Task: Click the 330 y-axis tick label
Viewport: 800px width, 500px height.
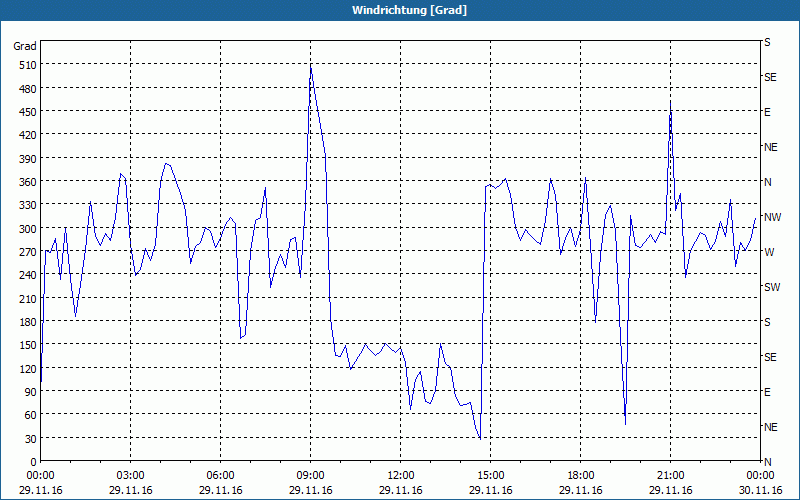Action: pyautogui.click(x=28, y=205)
